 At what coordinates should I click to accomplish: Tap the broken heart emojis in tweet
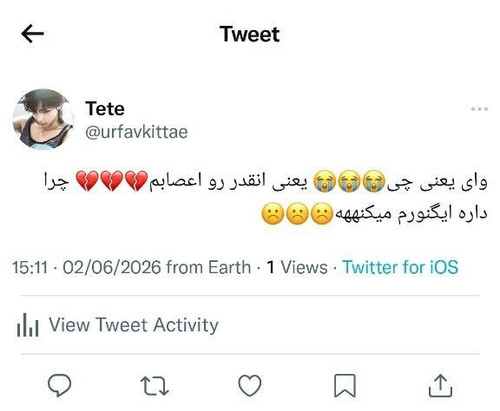(112, 181)
